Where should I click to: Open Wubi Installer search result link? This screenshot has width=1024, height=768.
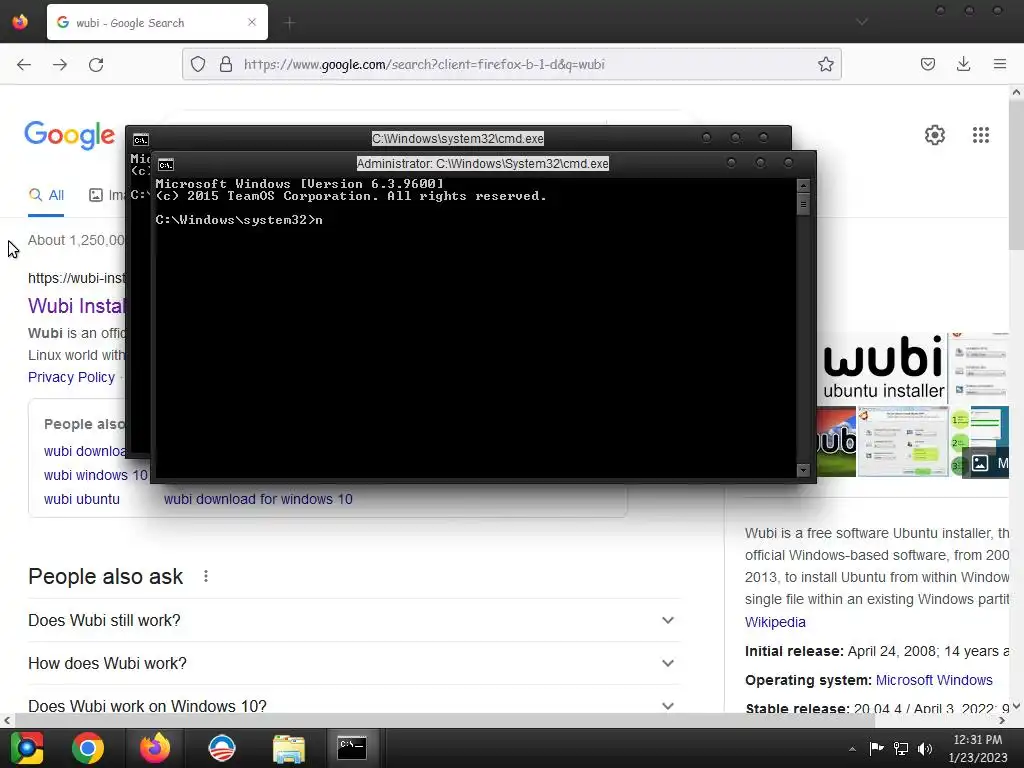tap(76, 306)
